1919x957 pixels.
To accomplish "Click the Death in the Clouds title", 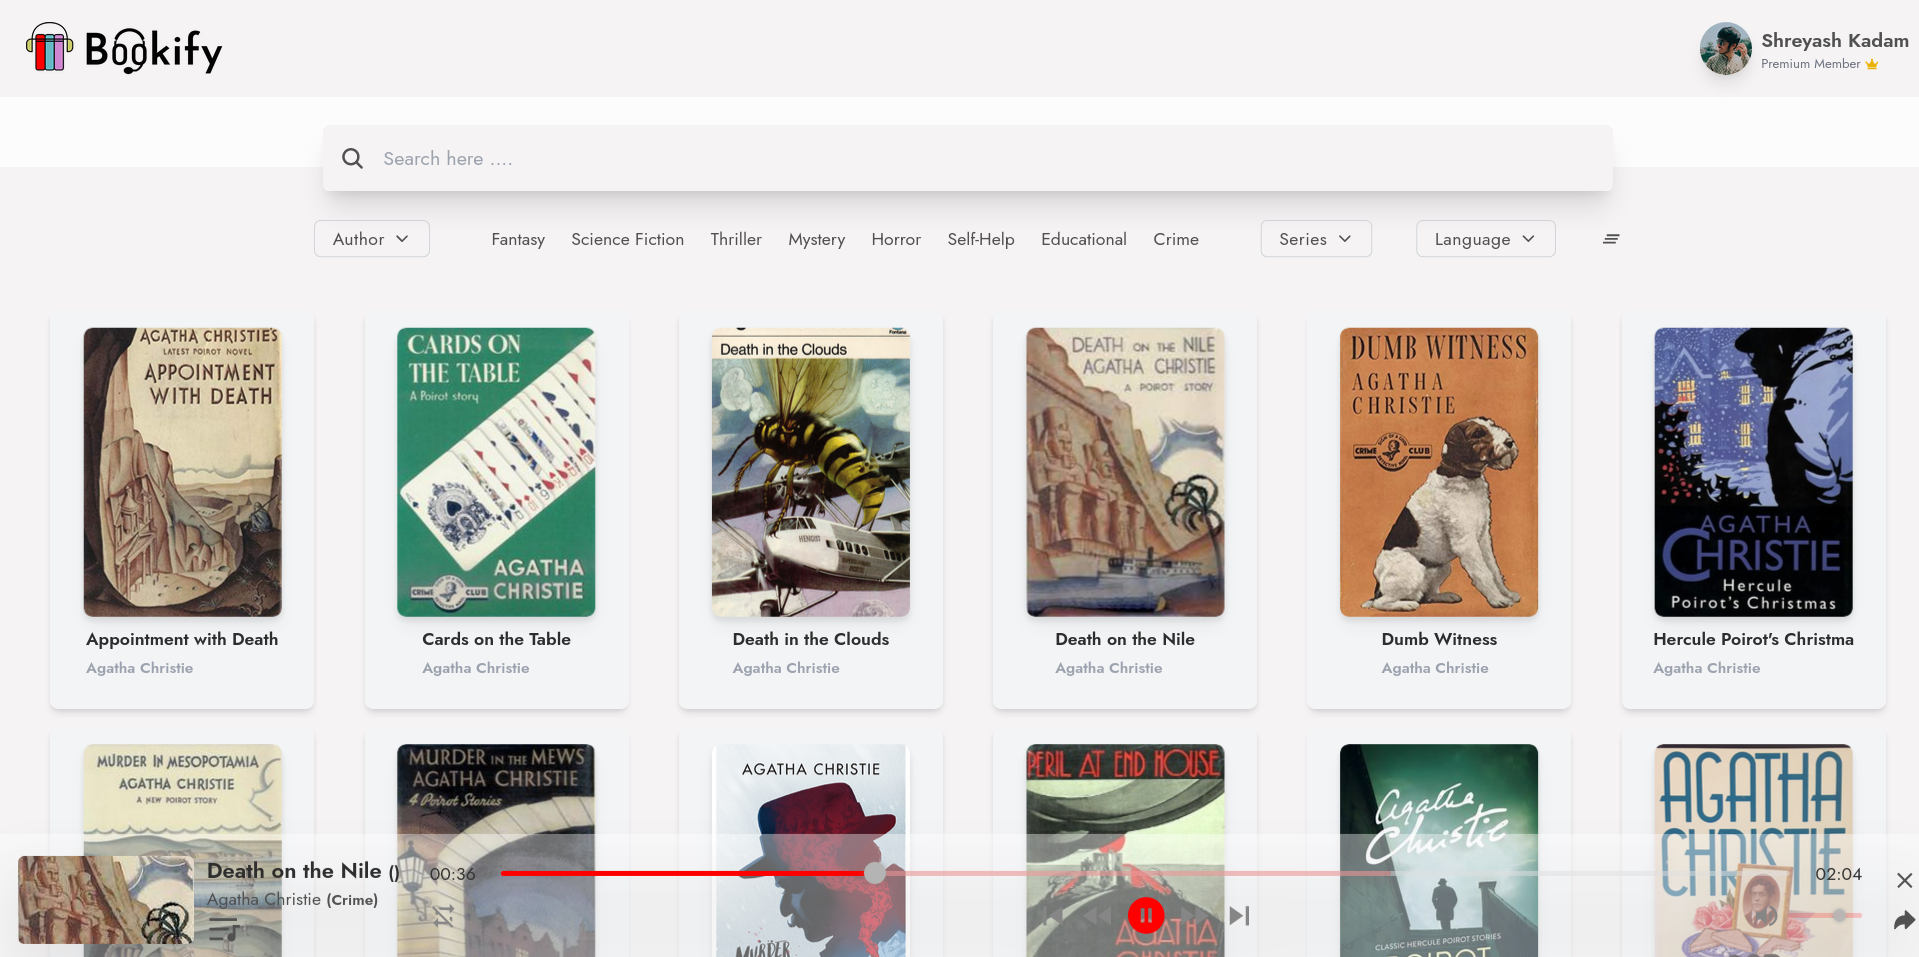I will pyautogui.click(x=810, y=639).
